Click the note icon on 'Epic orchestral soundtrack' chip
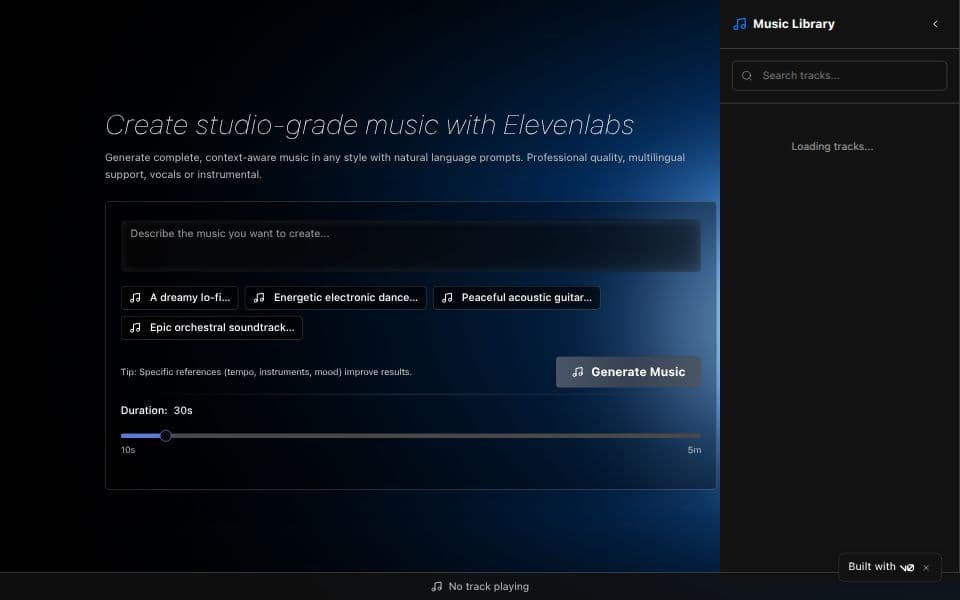The width and height of the screenshot is (960, 600). click(x=135, y=328)
